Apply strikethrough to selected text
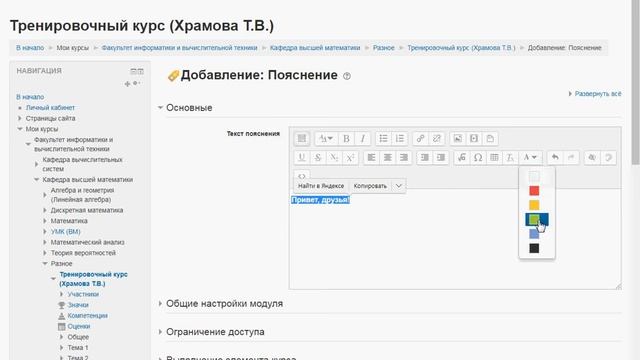Image resolution: width=640 pixels, height=360 pixels. (x=318, y=158)
